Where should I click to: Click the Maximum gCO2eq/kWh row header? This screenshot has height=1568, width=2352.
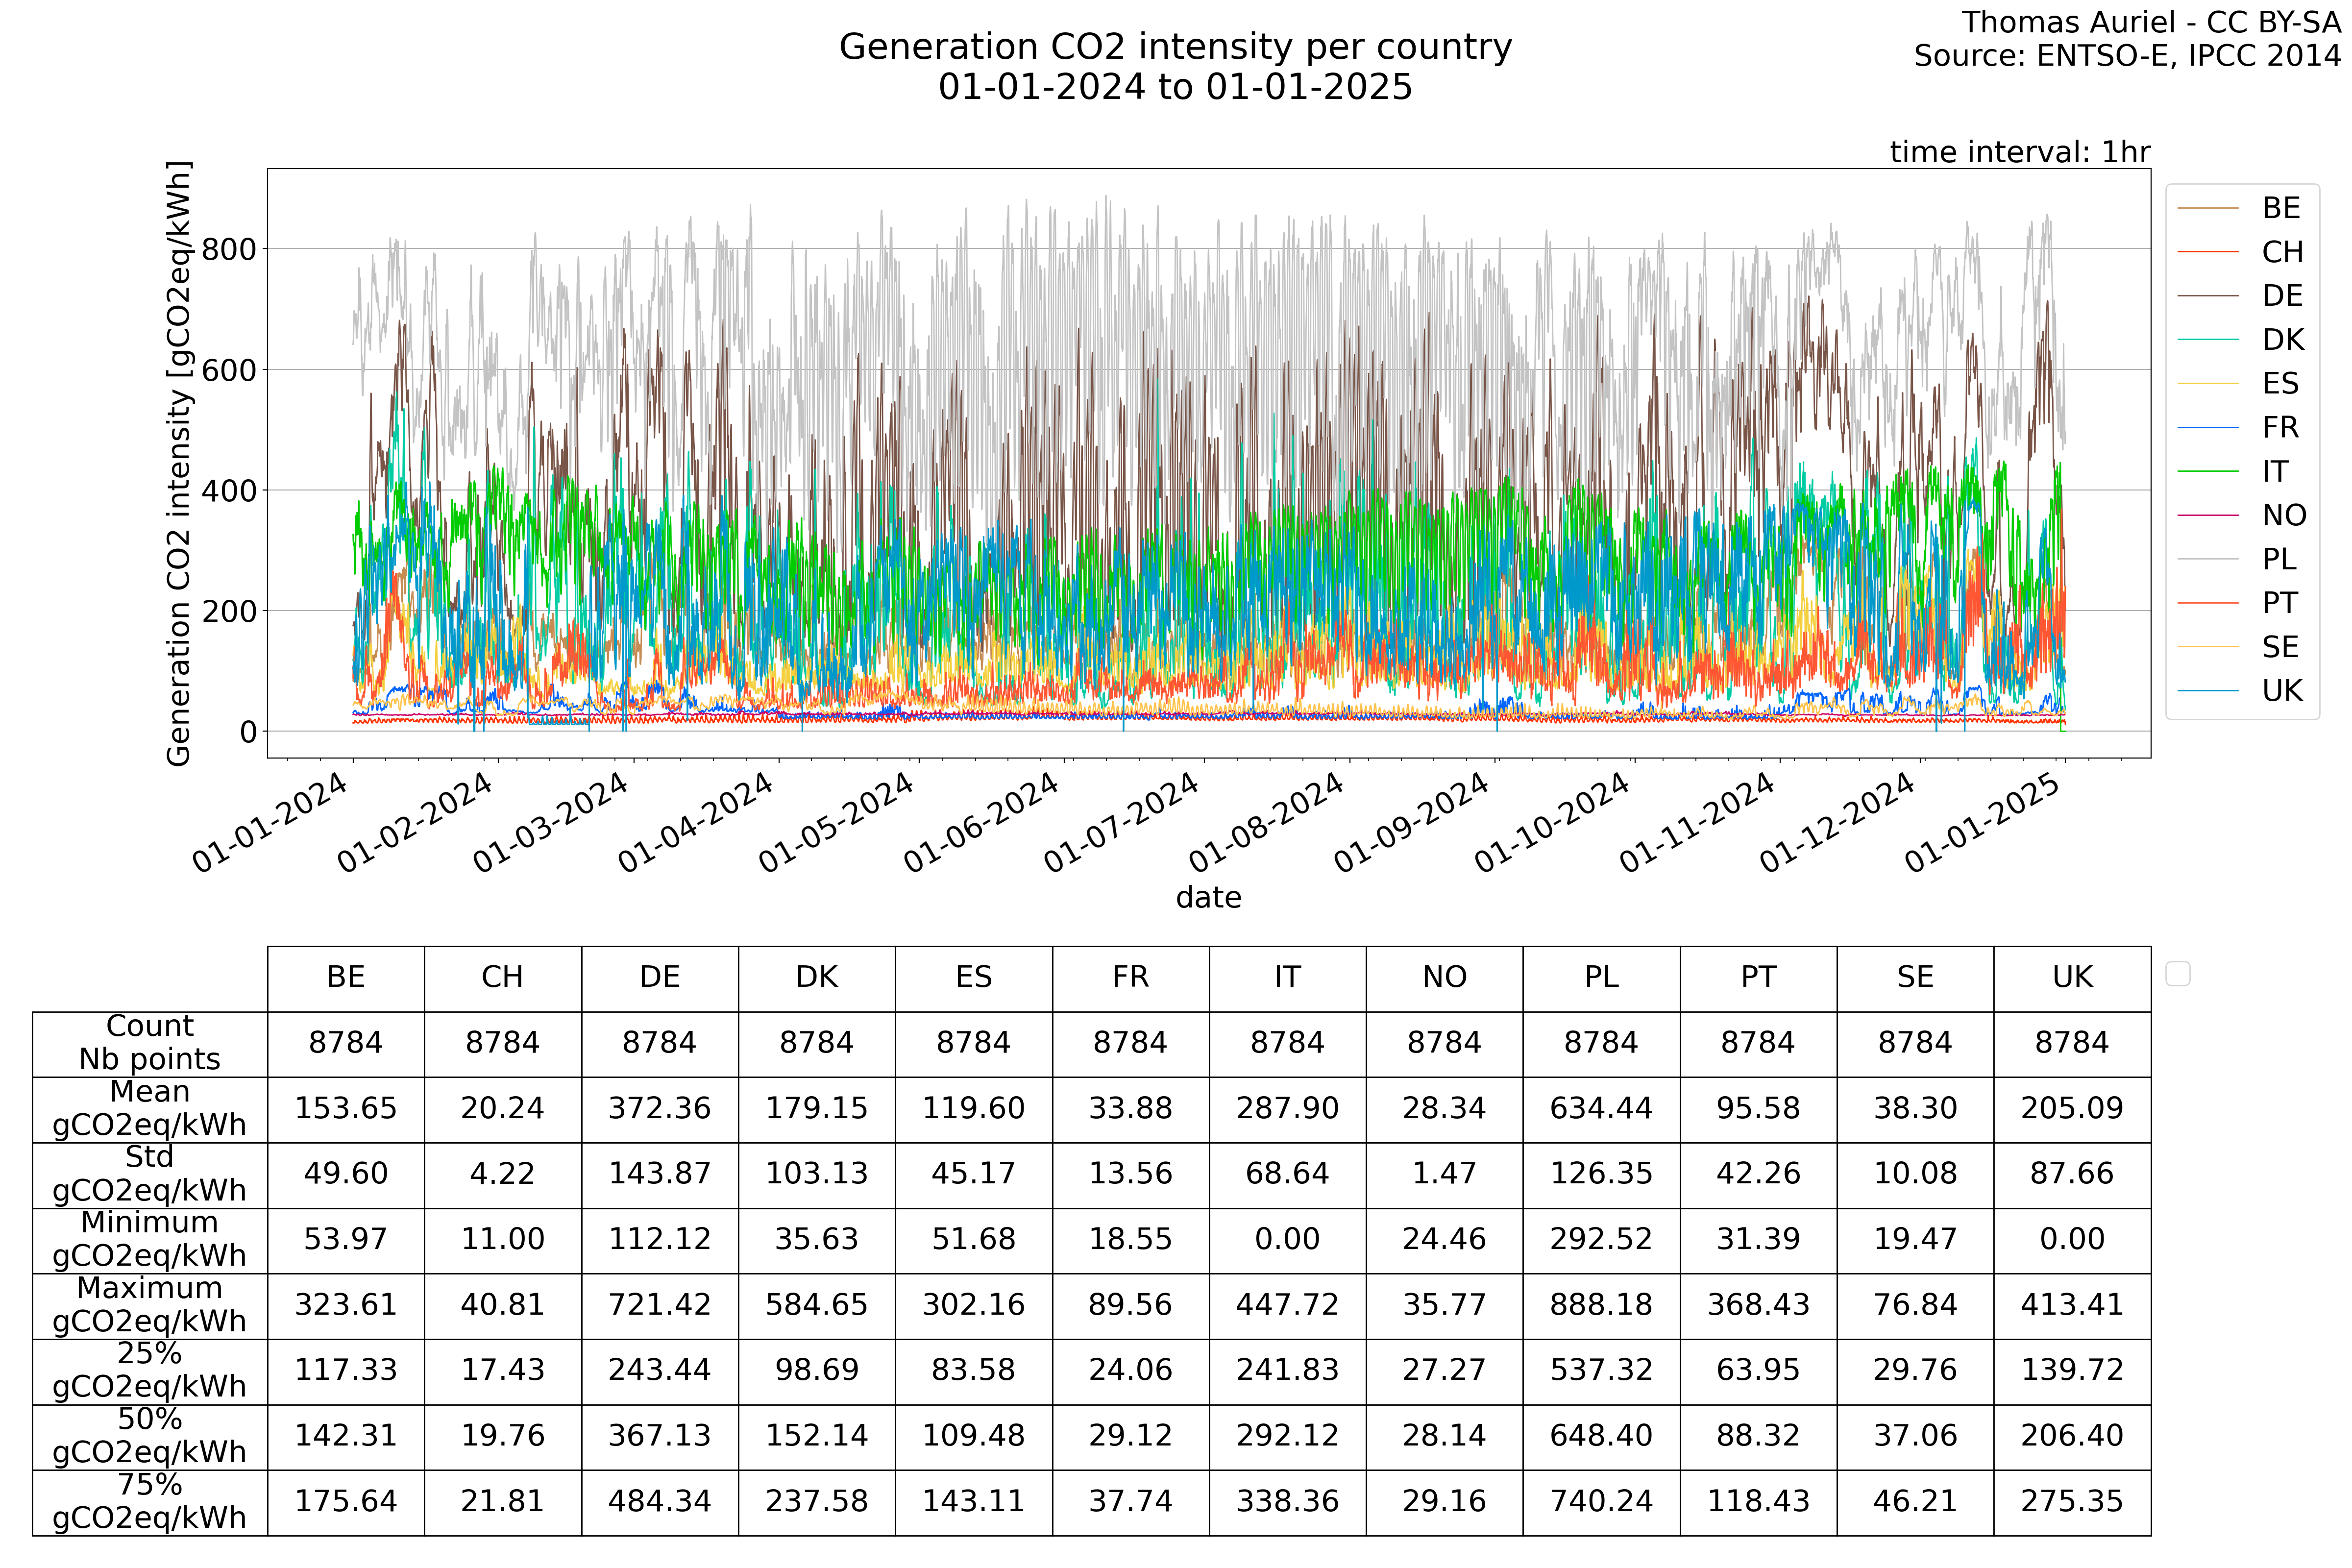pyautogui.click(x=150, y=1305)
